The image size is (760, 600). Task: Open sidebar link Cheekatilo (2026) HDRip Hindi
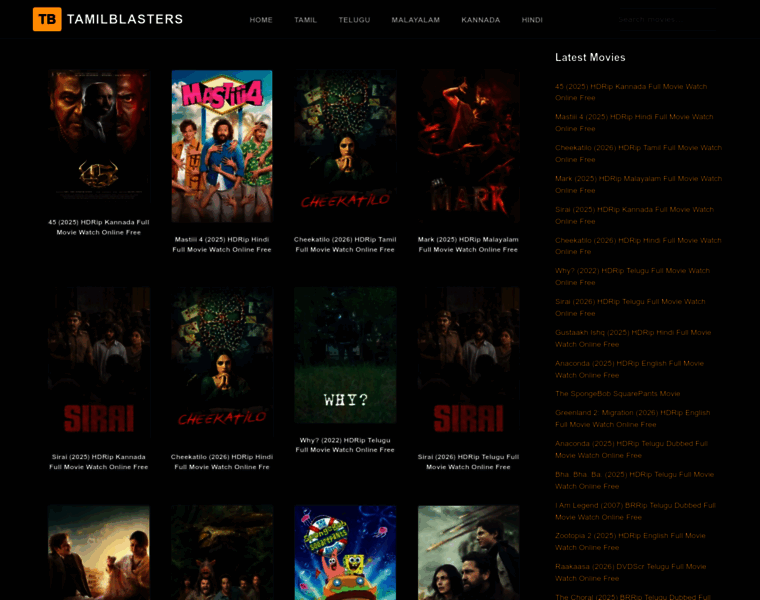pos(638,246)
